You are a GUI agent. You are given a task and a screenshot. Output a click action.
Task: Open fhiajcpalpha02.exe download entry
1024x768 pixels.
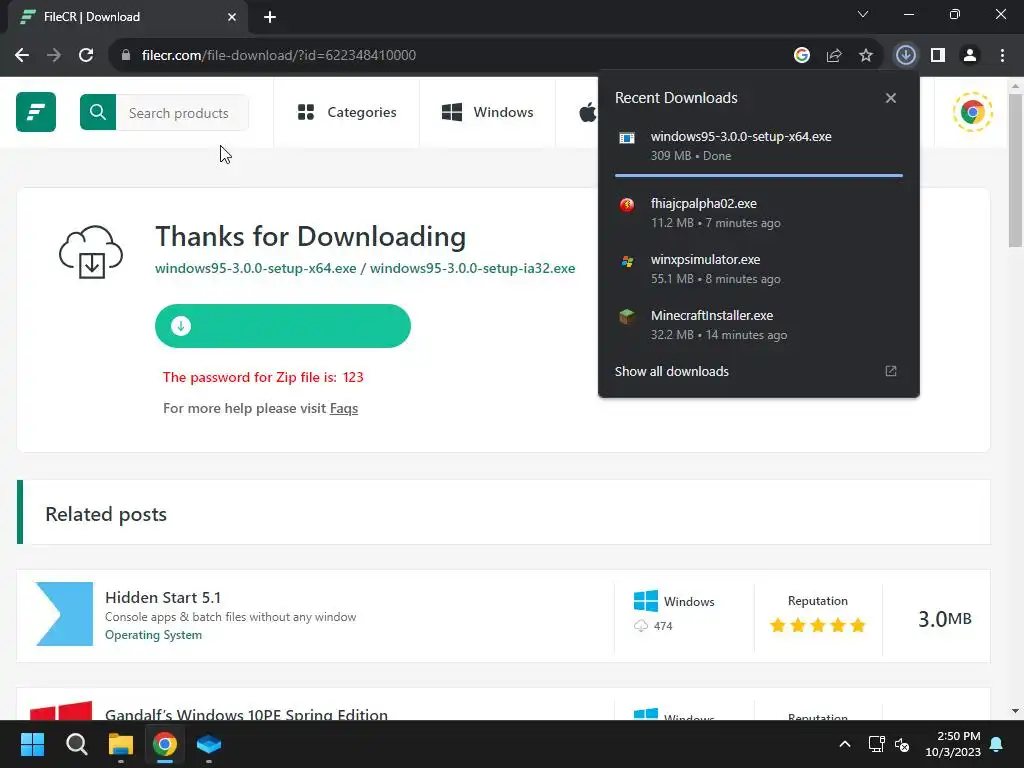click(x=759, y=213)
